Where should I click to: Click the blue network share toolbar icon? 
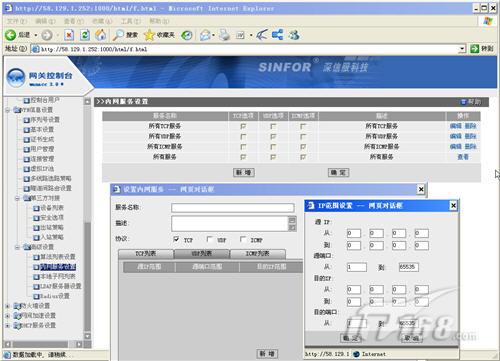click(277, 35)
